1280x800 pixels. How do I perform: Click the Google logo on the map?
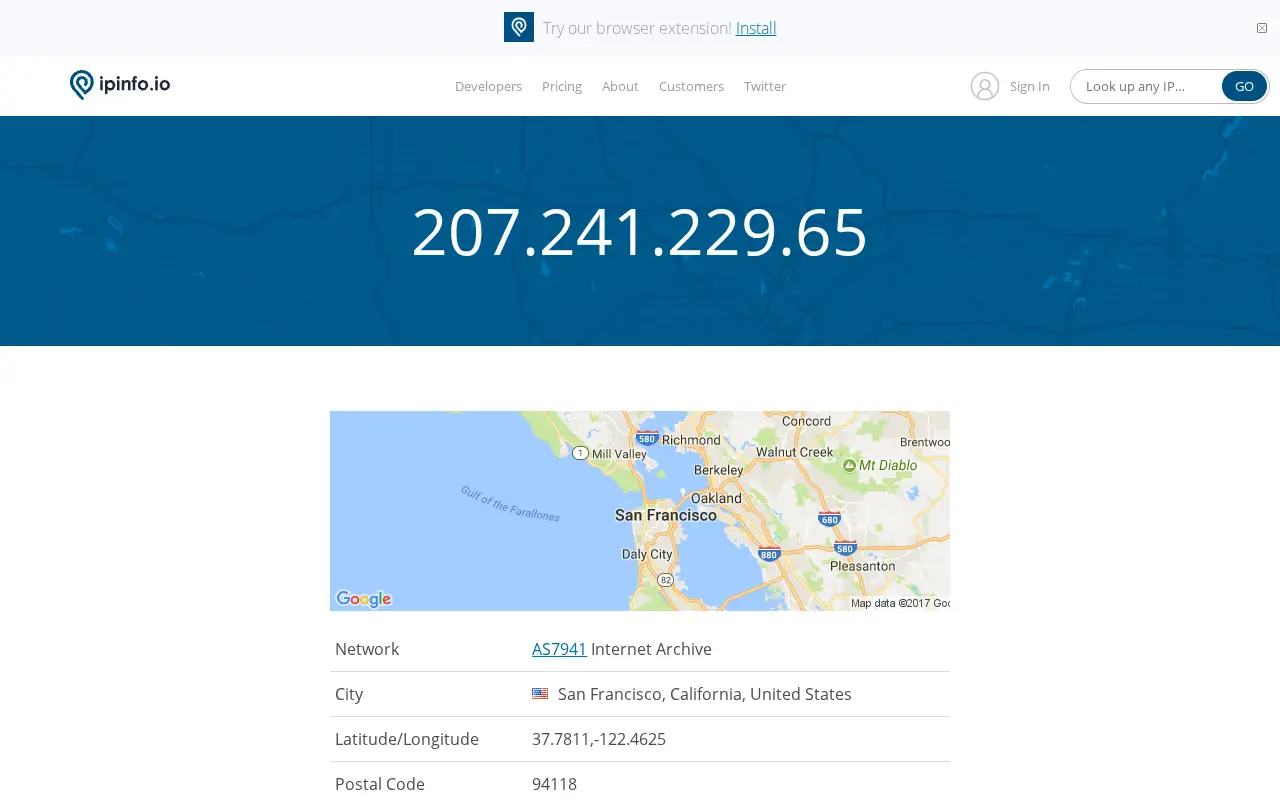pos(364,599)
